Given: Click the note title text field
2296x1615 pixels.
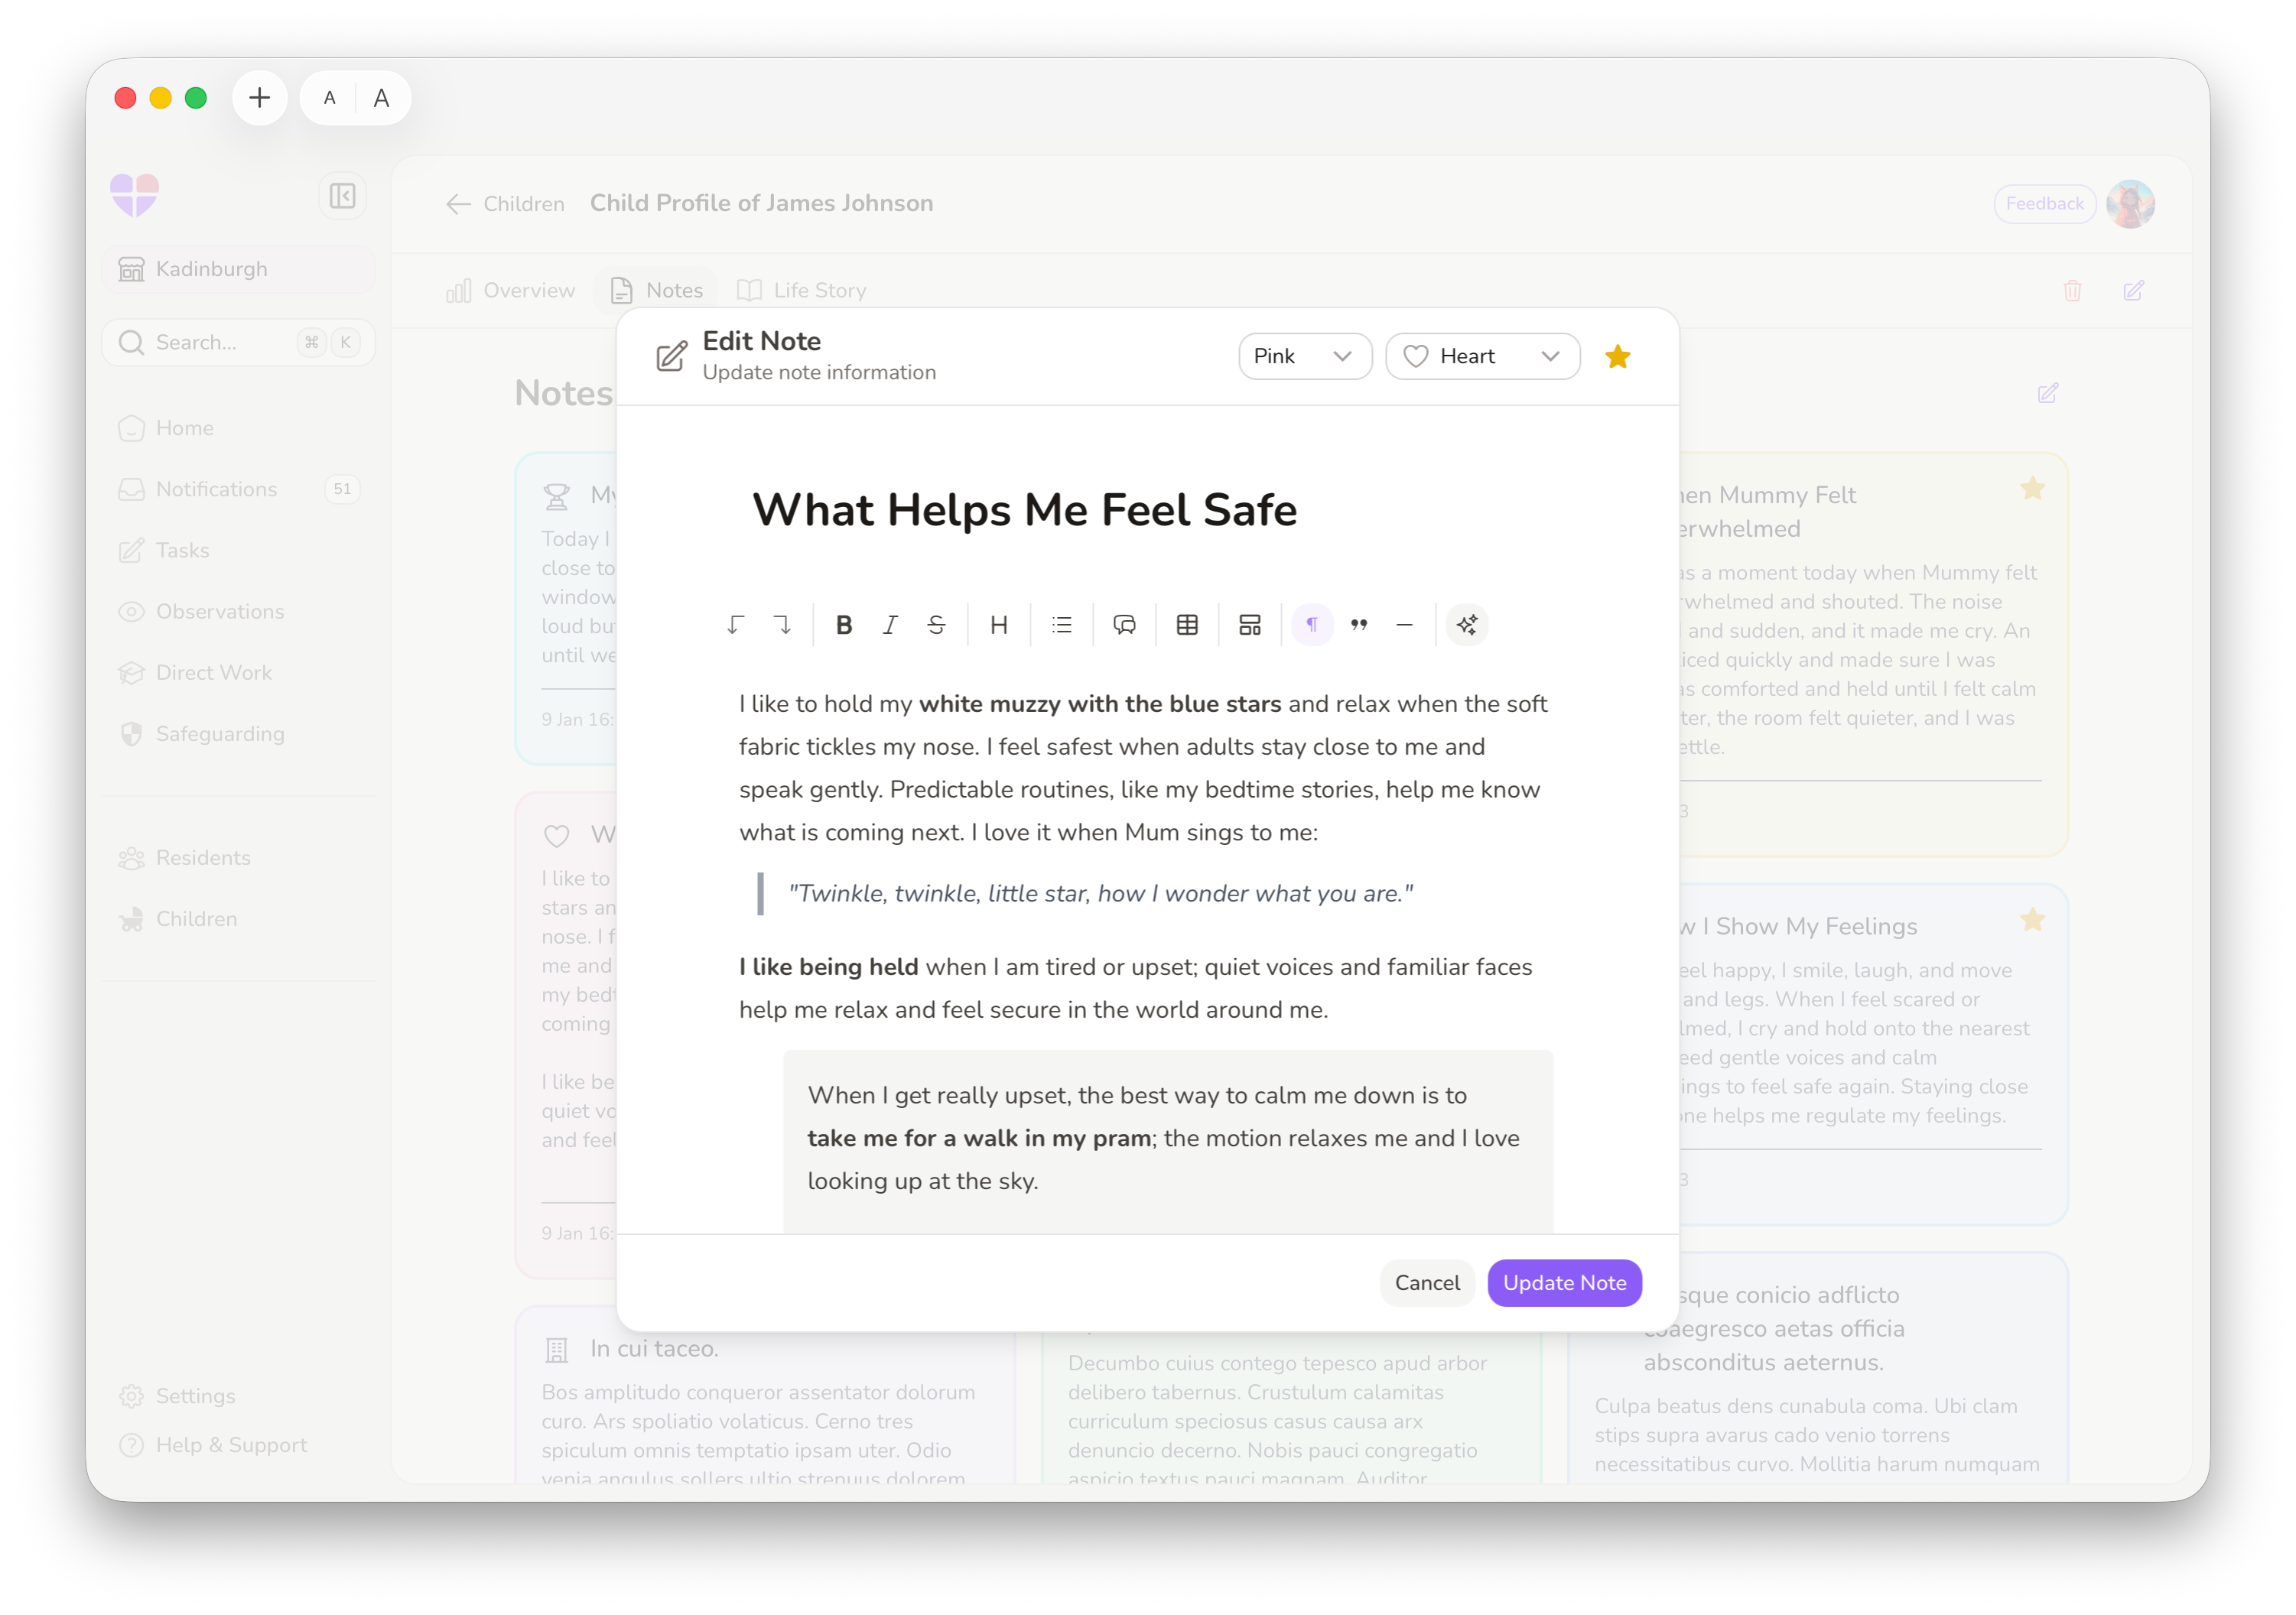Looking at the screenshot, I should click(1024, 510).
